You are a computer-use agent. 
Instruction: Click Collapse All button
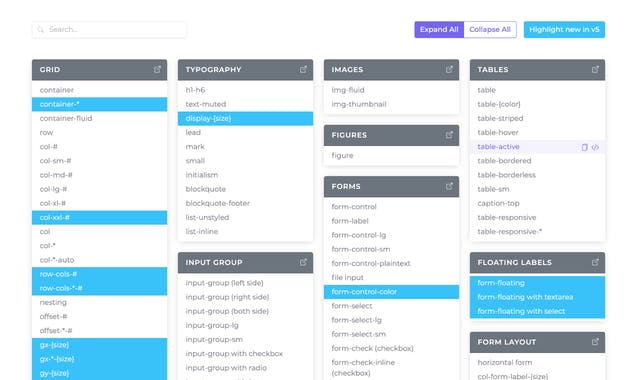[490, 30]
